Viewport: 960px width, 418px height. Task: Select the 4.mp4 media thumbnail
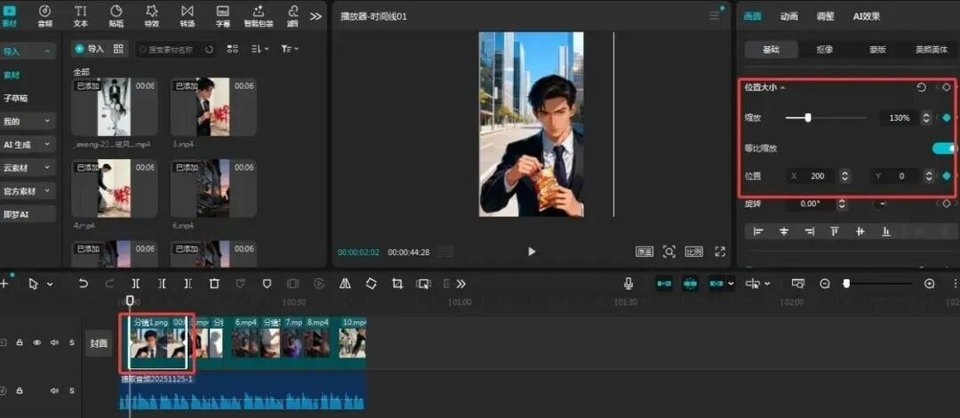114,188
